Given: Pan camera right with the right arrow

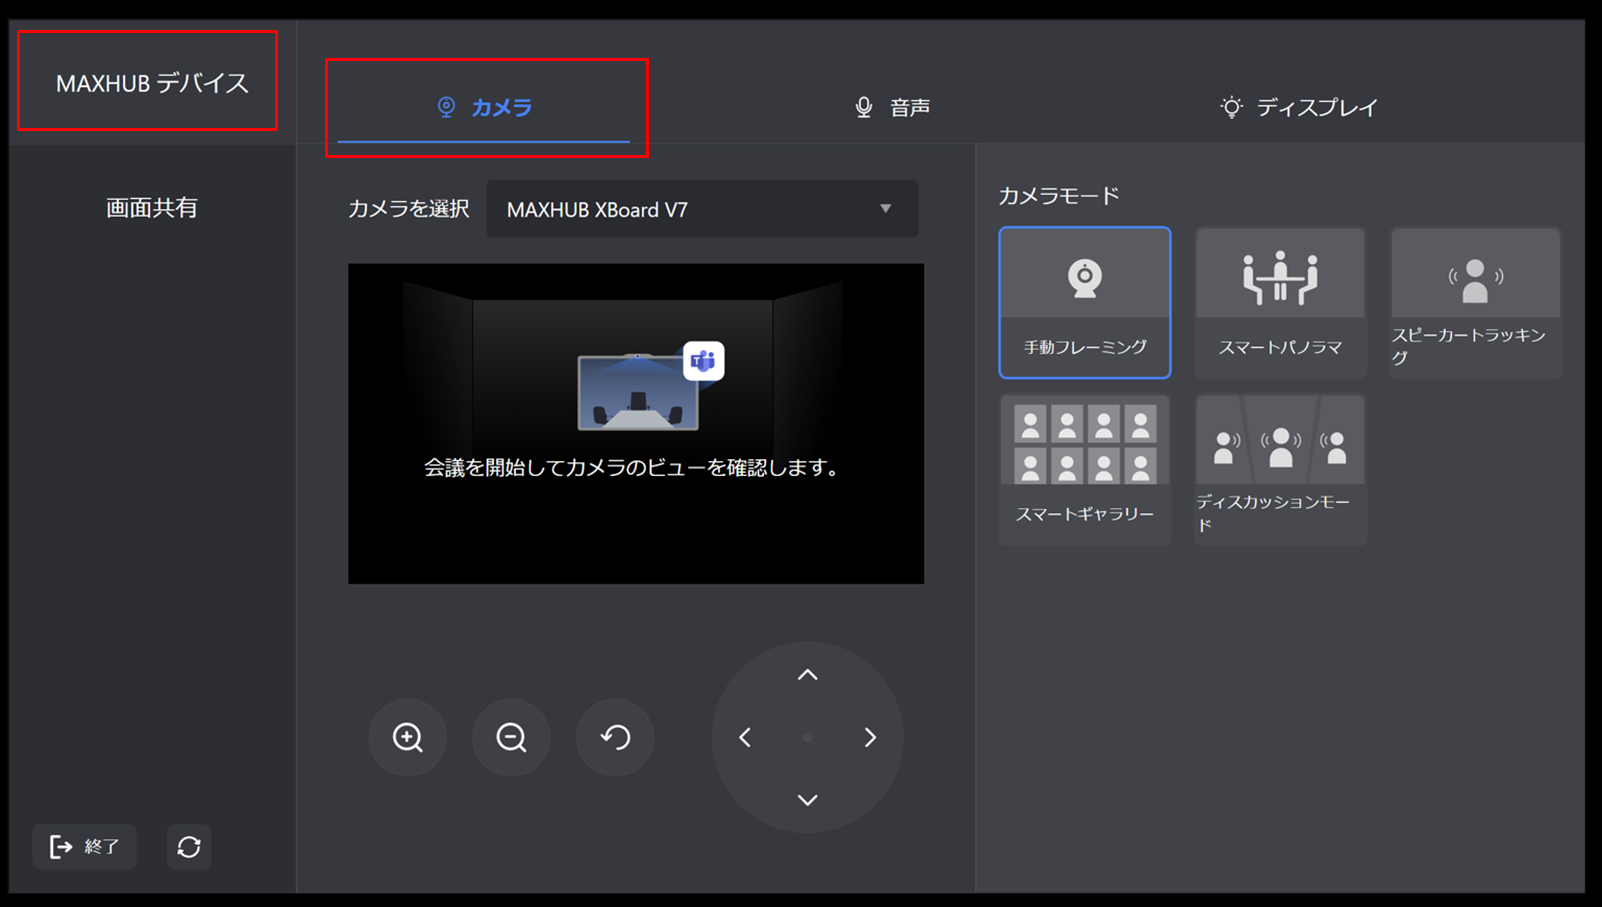Looking at the screenshot, I should [870, 738].
